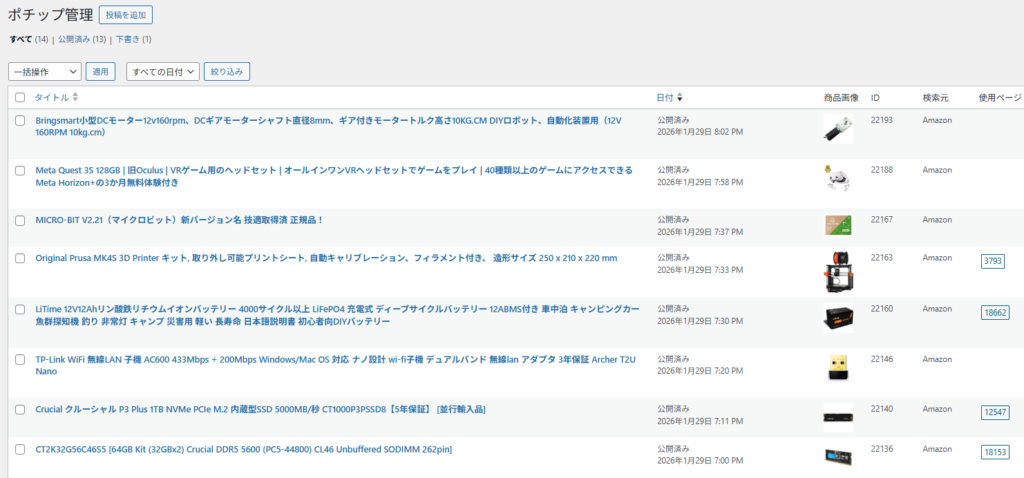This screenshot has height=478, width=1024.
Task: Open the MICRO-BIT V2.21 product thumbnail
Action: coord(837,224)
